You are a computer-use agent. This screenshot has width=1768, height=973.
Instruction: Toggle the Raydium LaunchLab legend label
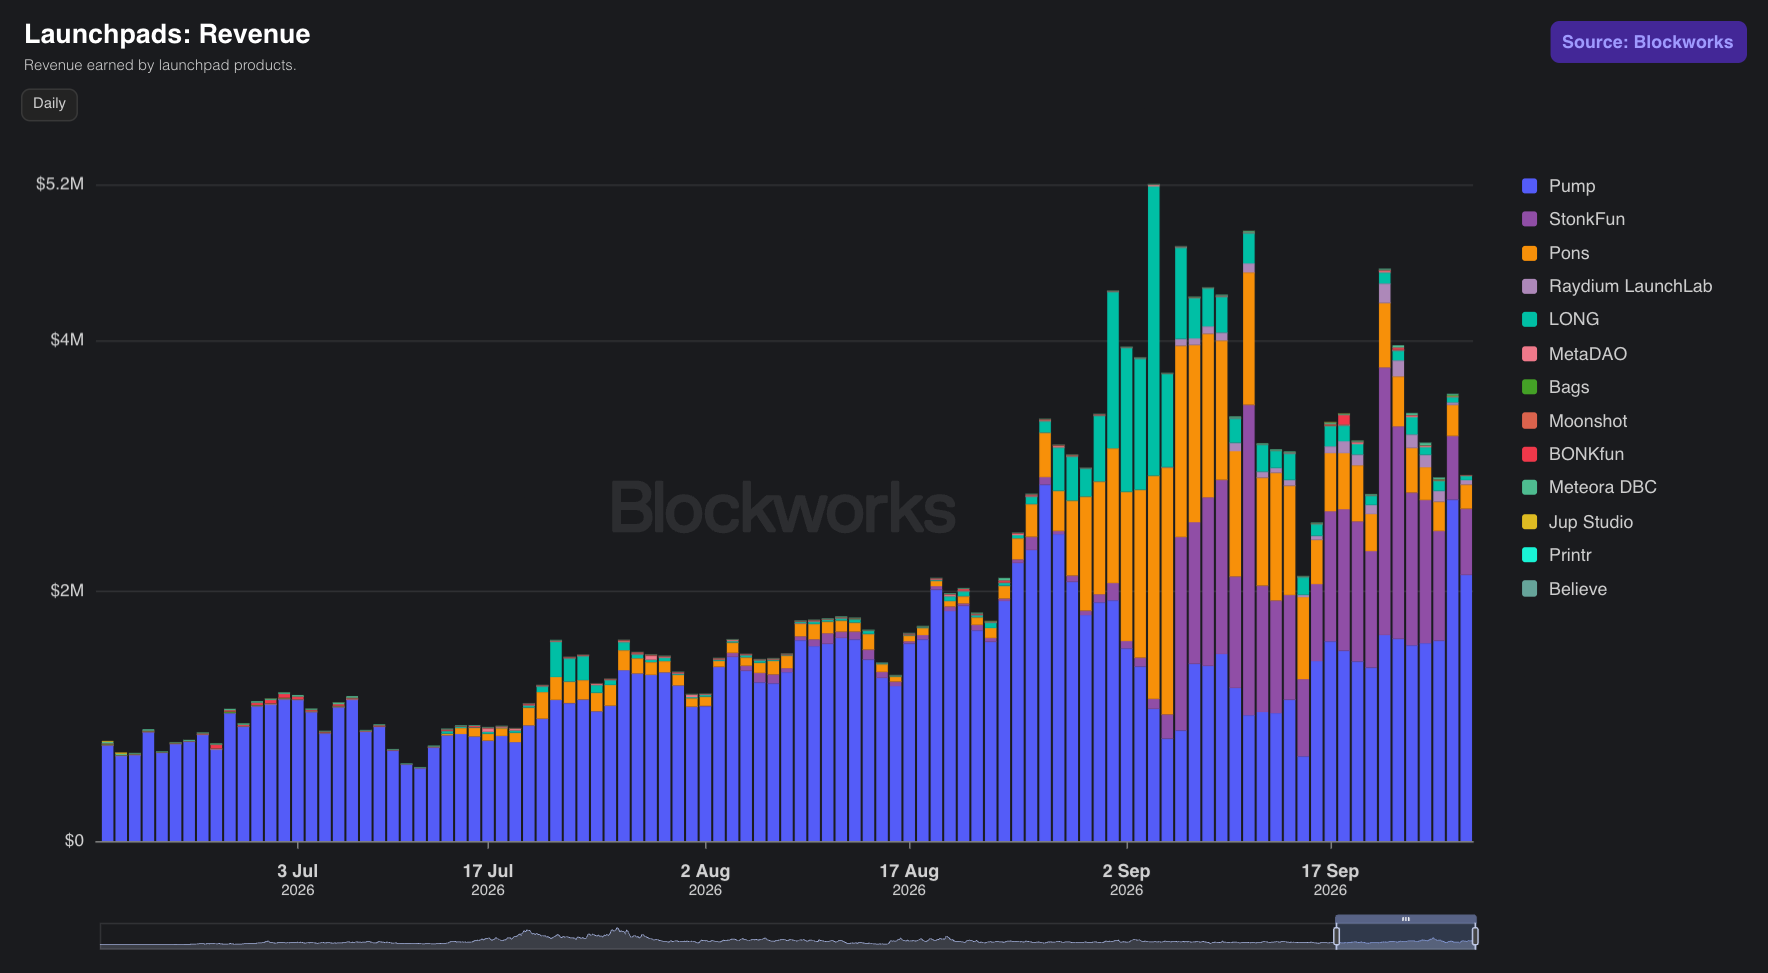[x=1630, y=286]
